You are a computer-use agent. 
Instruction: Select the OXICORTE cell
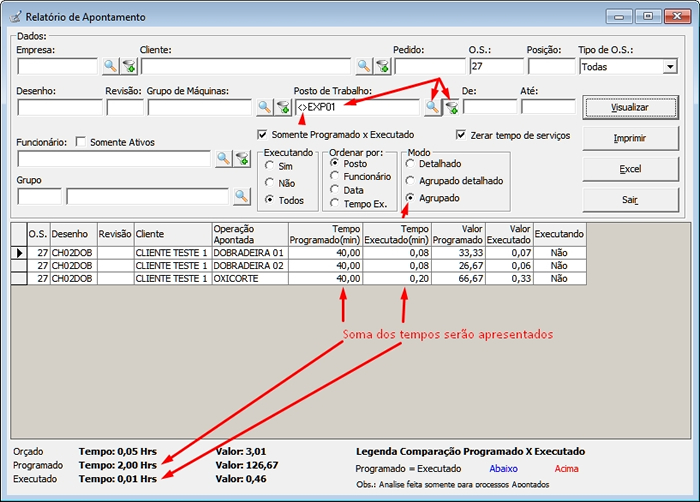click(250, 279)
